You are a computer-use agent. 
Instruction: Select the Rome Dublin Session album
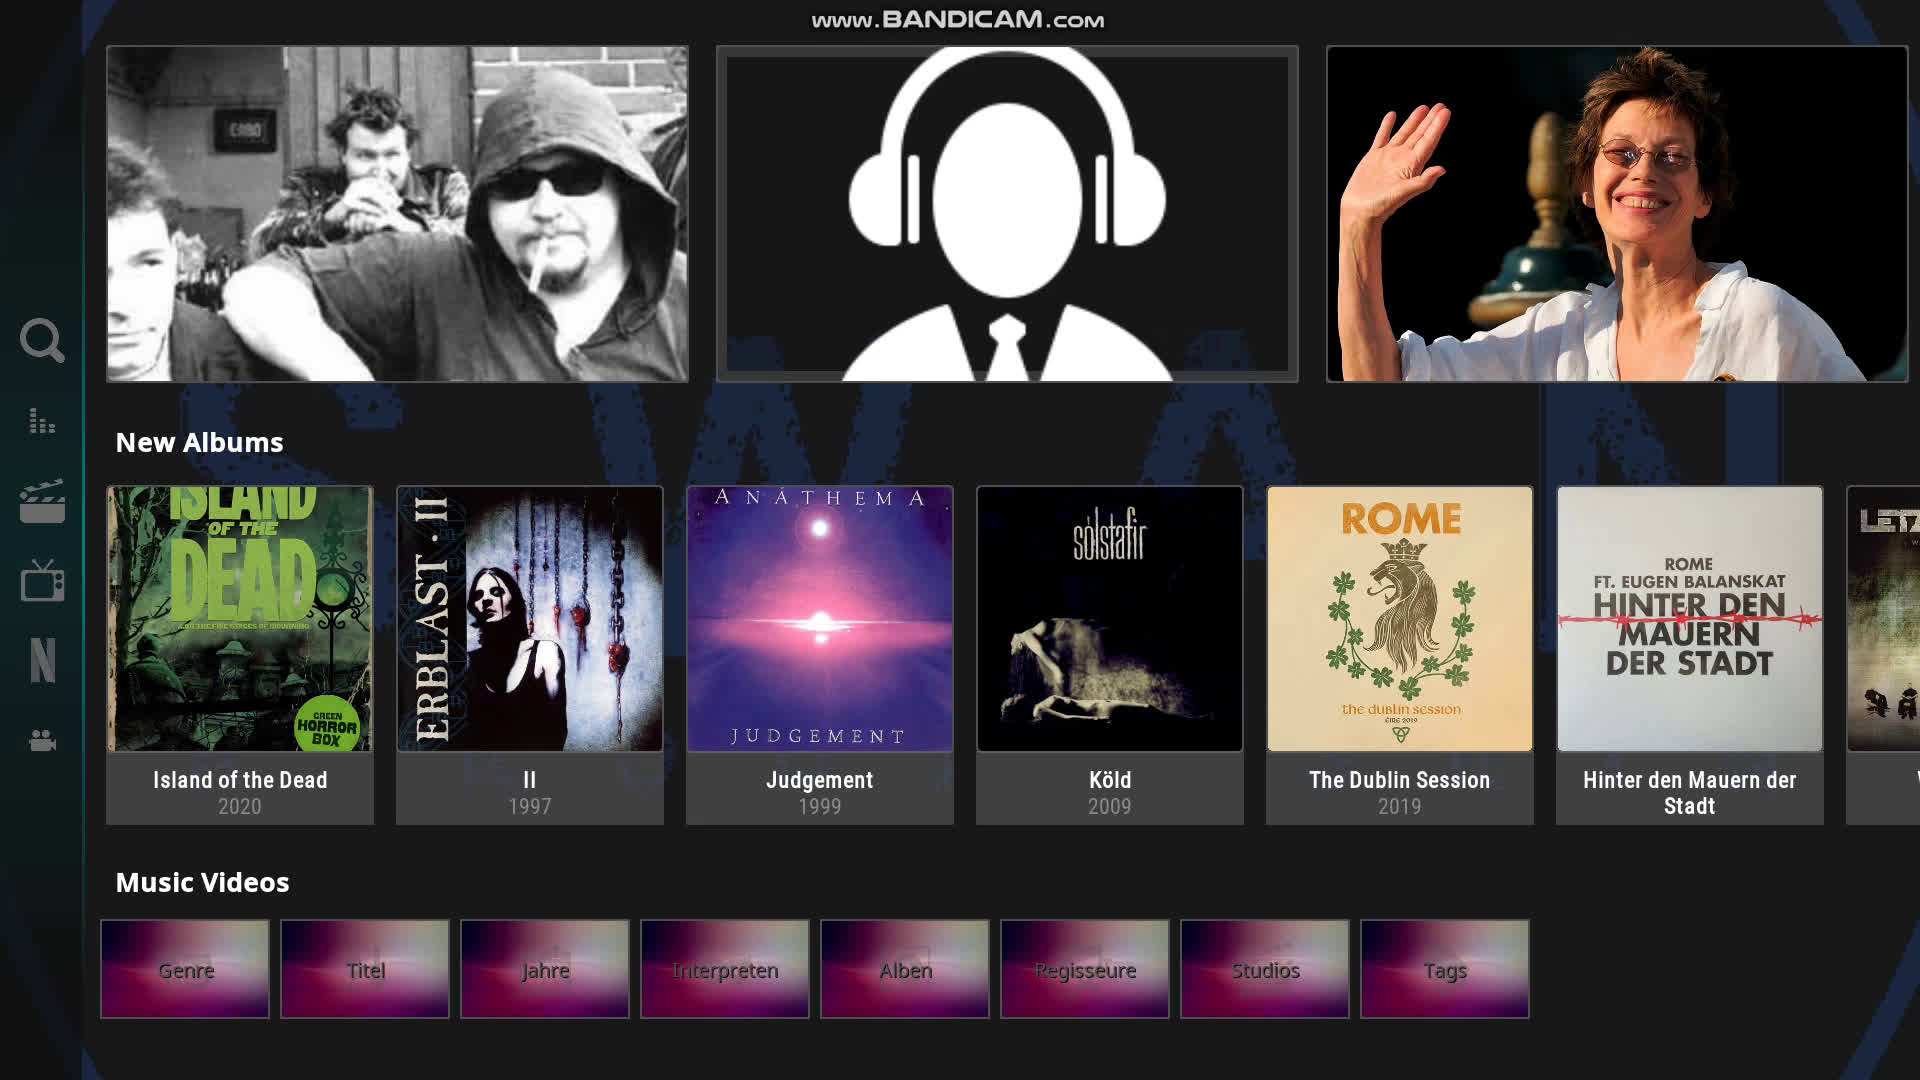(1400, 655)
